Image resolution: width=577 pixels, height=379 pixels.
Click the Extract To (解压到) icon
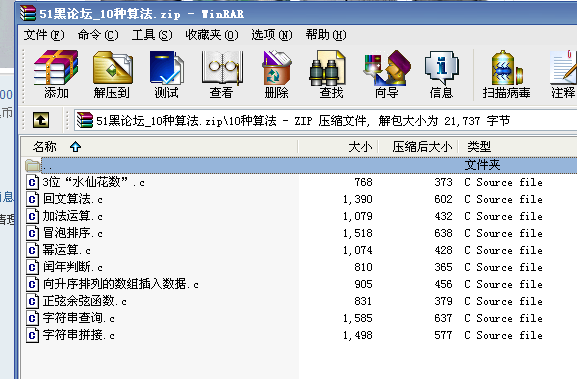(x=112, y=75)
